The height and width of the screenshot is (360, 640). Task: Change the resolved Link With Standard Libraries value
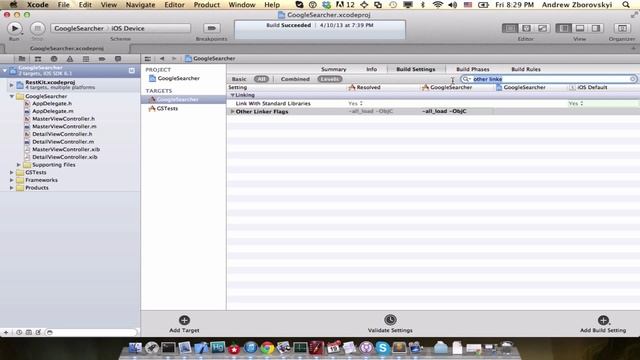[356, 103]
